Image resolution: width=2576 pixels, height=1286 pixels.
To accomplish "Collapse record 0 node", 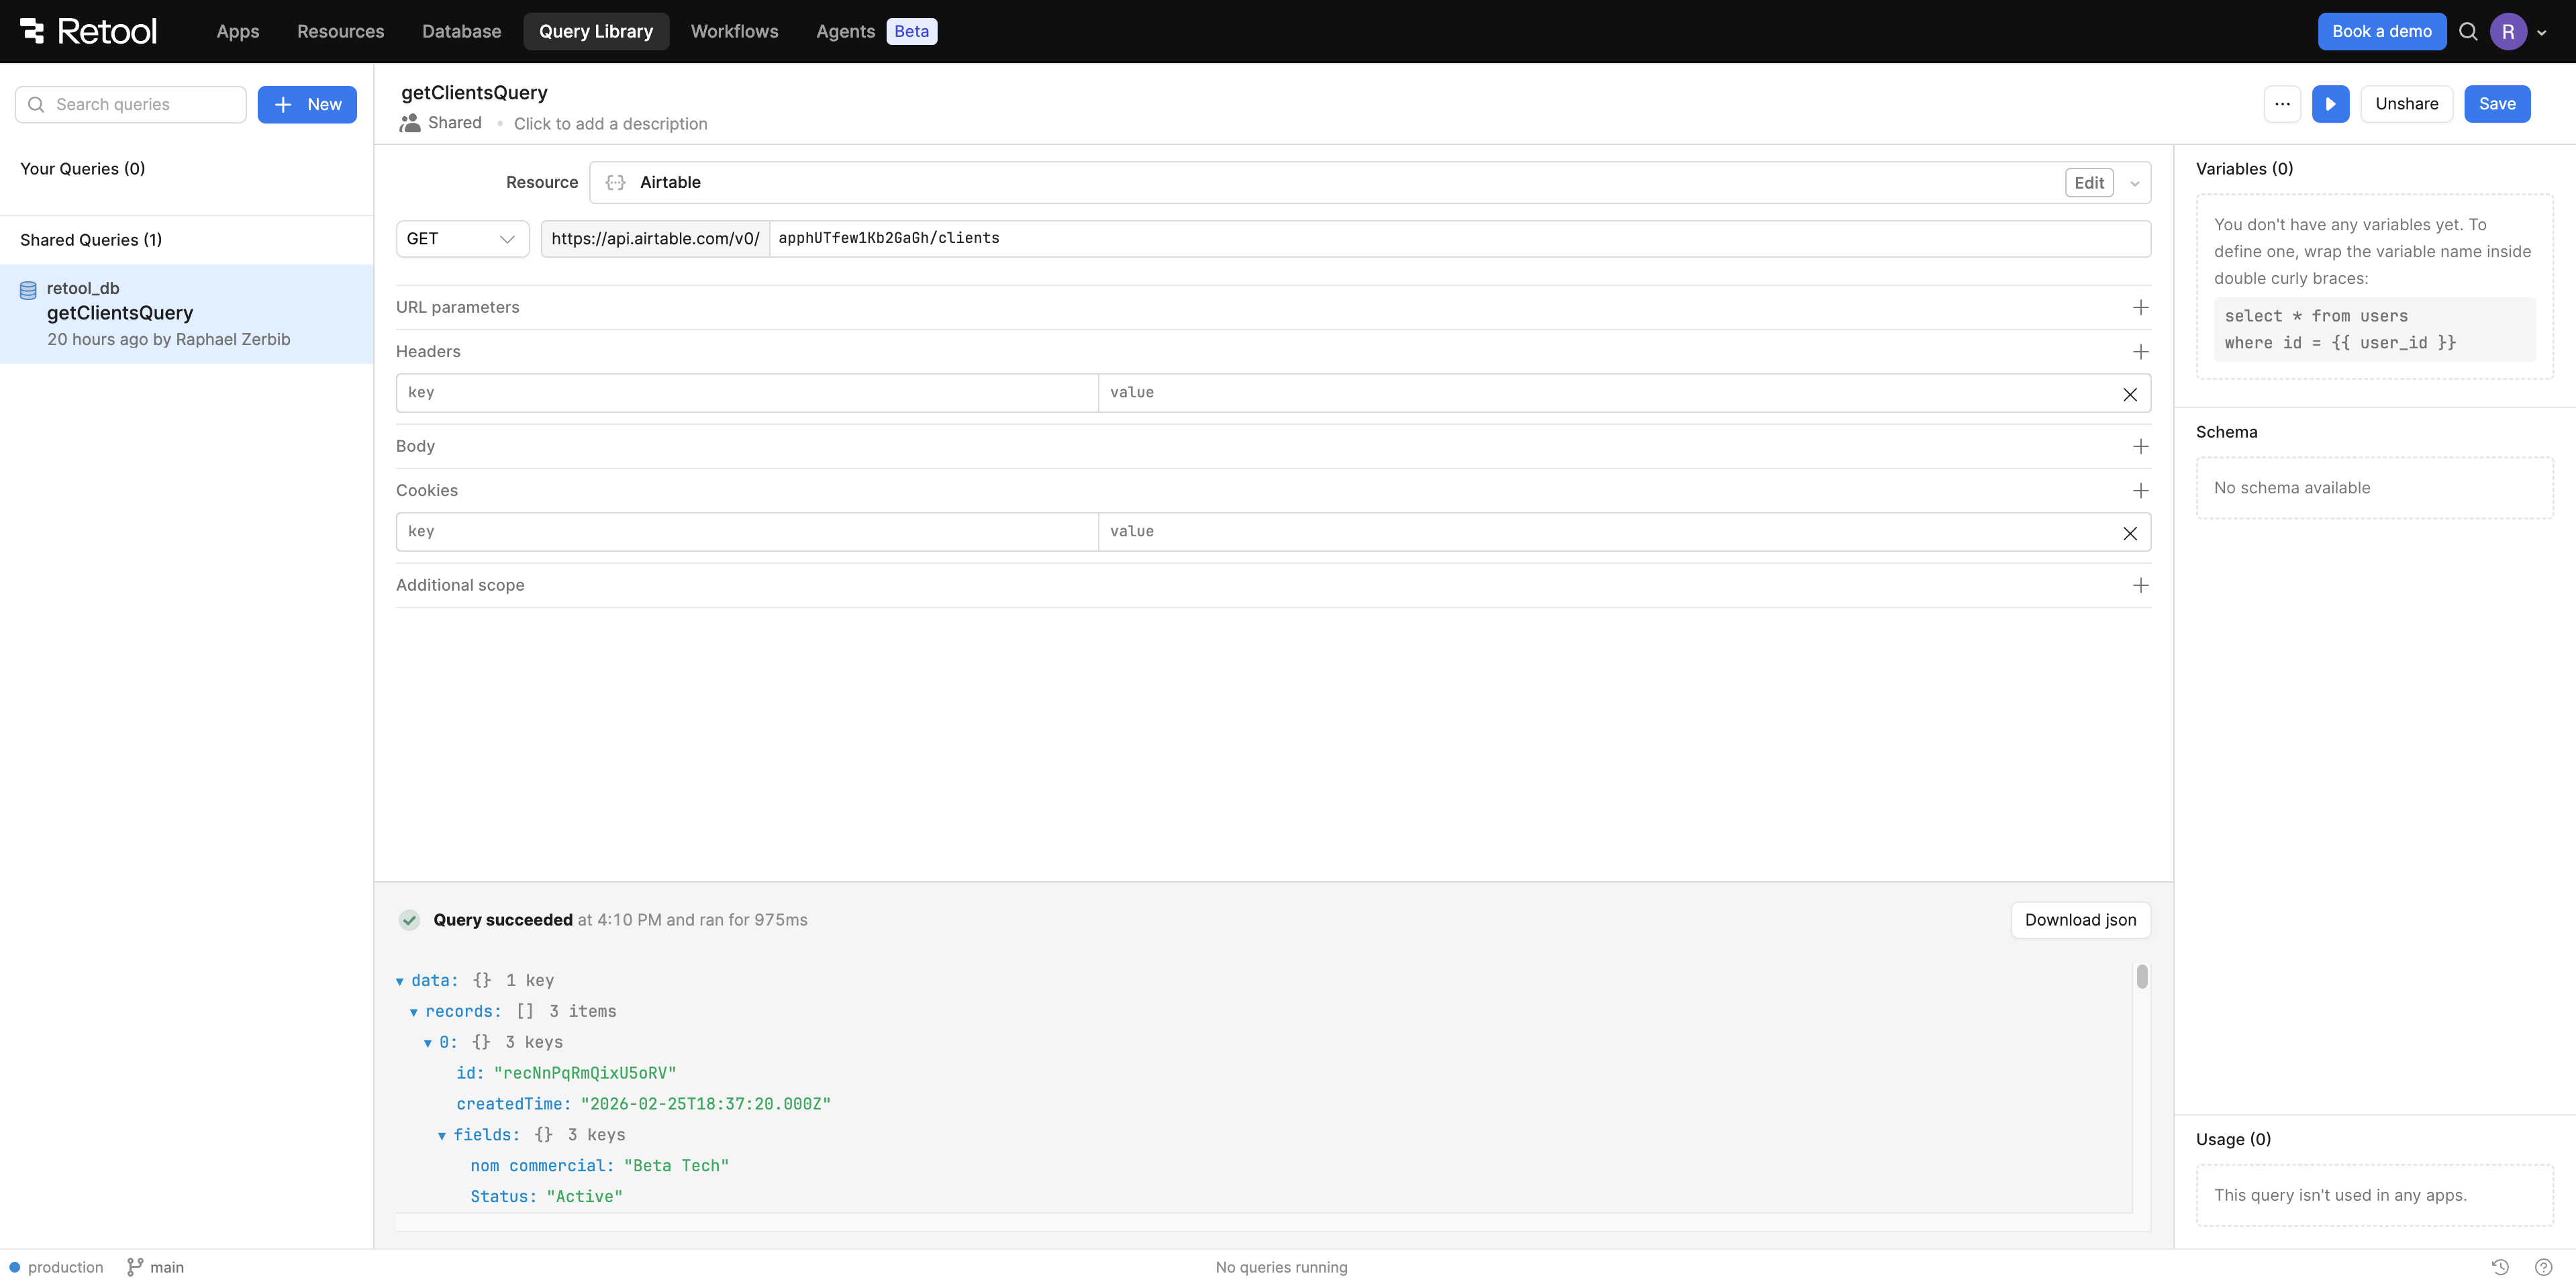I will pos(428,1043).
